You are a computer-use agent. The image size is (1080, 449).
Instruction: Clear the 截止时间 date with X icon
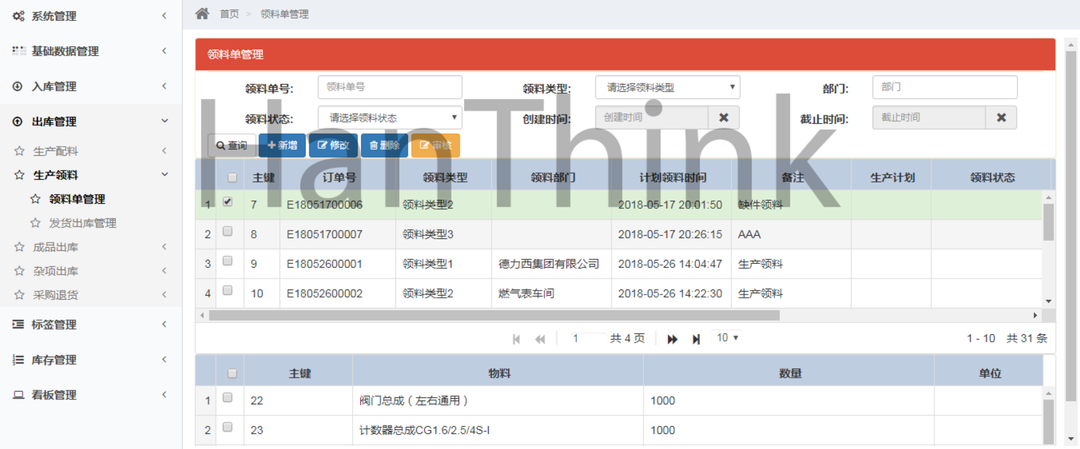pyautogui.click(x=1000, y=118)
